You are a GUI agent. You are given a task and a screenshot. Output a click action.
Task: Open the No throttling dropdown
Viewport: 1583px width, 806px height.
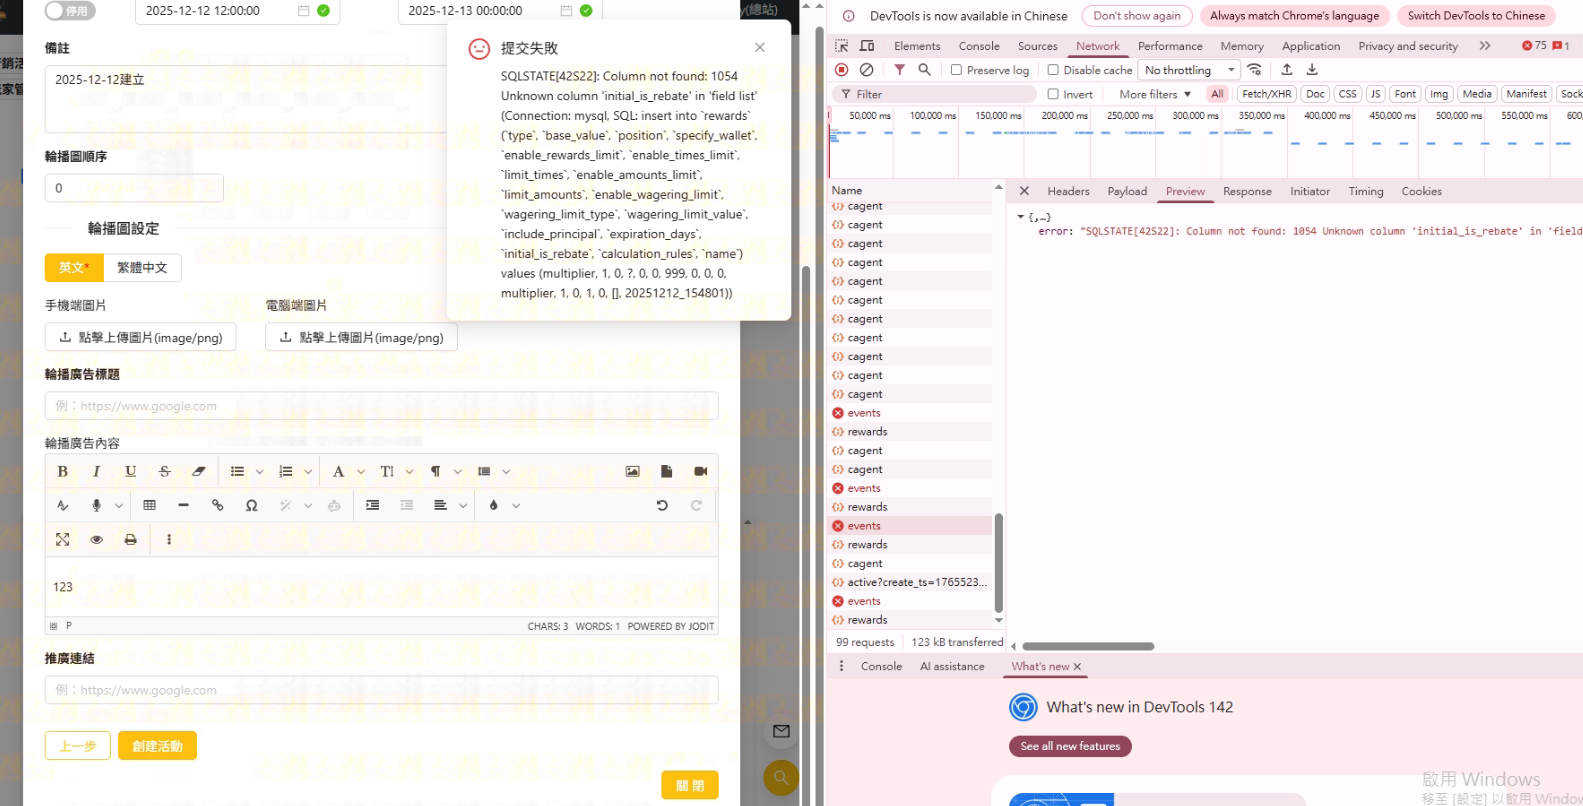[x=1190, y=70]
